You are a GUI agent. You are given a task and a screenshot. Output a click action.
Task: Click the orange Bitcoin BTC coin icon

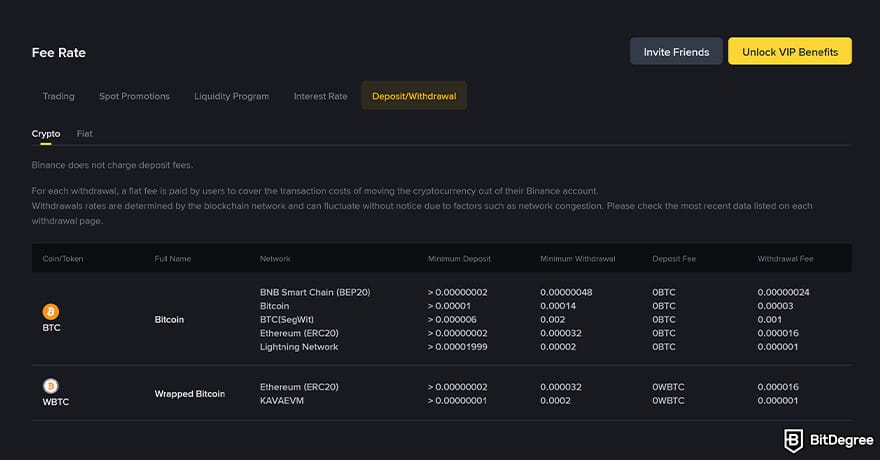pos(51,311)
